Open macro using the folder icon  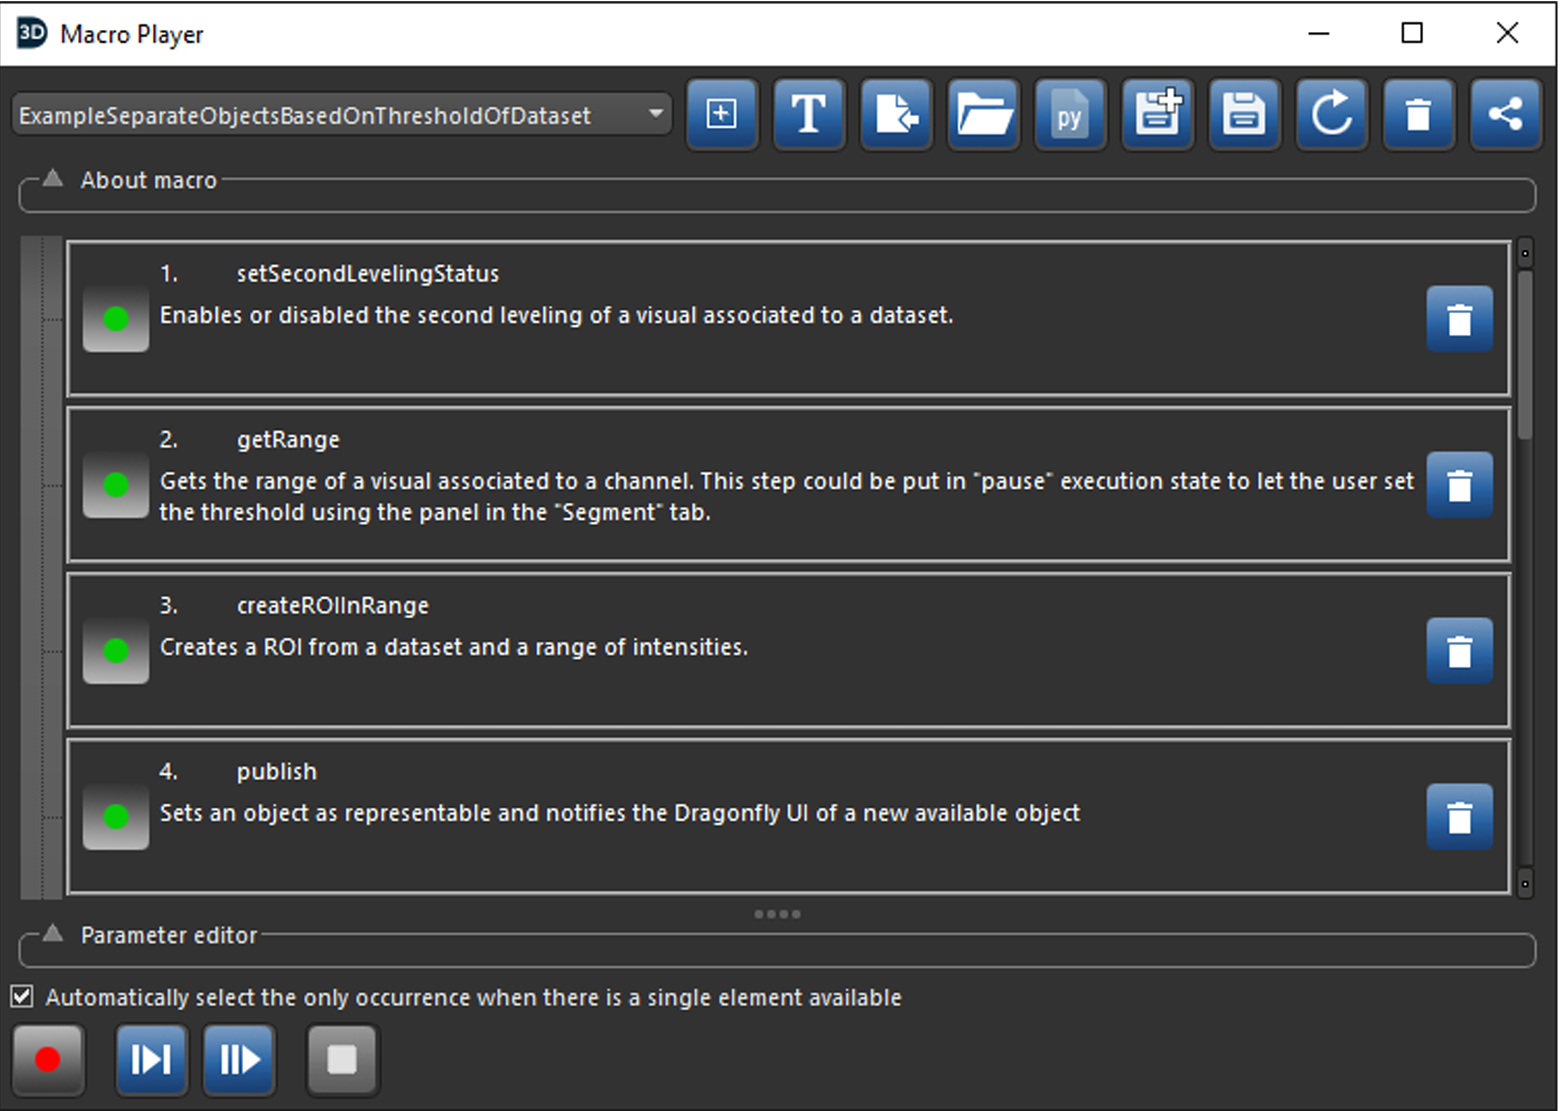tap(983, 114)
